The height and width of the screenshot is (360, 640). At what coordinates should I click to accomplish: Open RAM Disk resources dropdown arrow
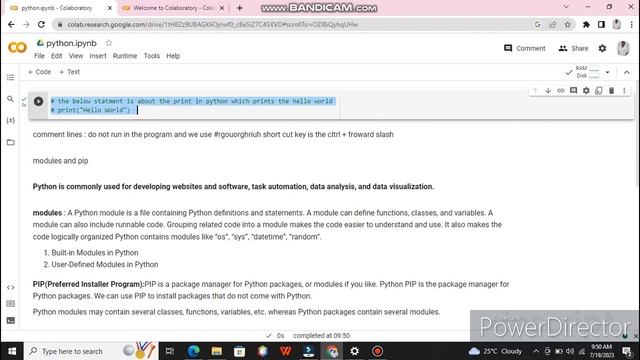pos(607,72)
